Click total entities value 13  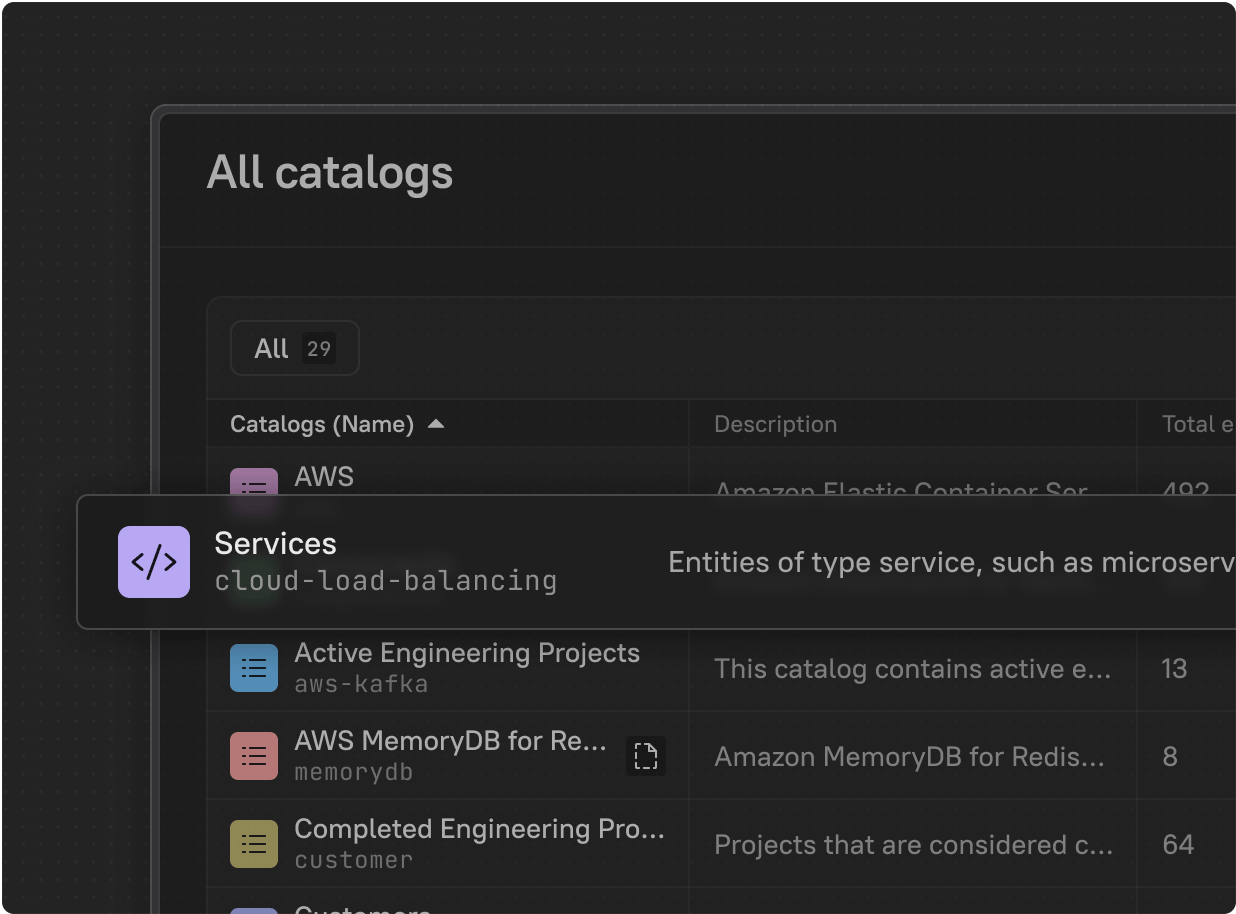1174,669
